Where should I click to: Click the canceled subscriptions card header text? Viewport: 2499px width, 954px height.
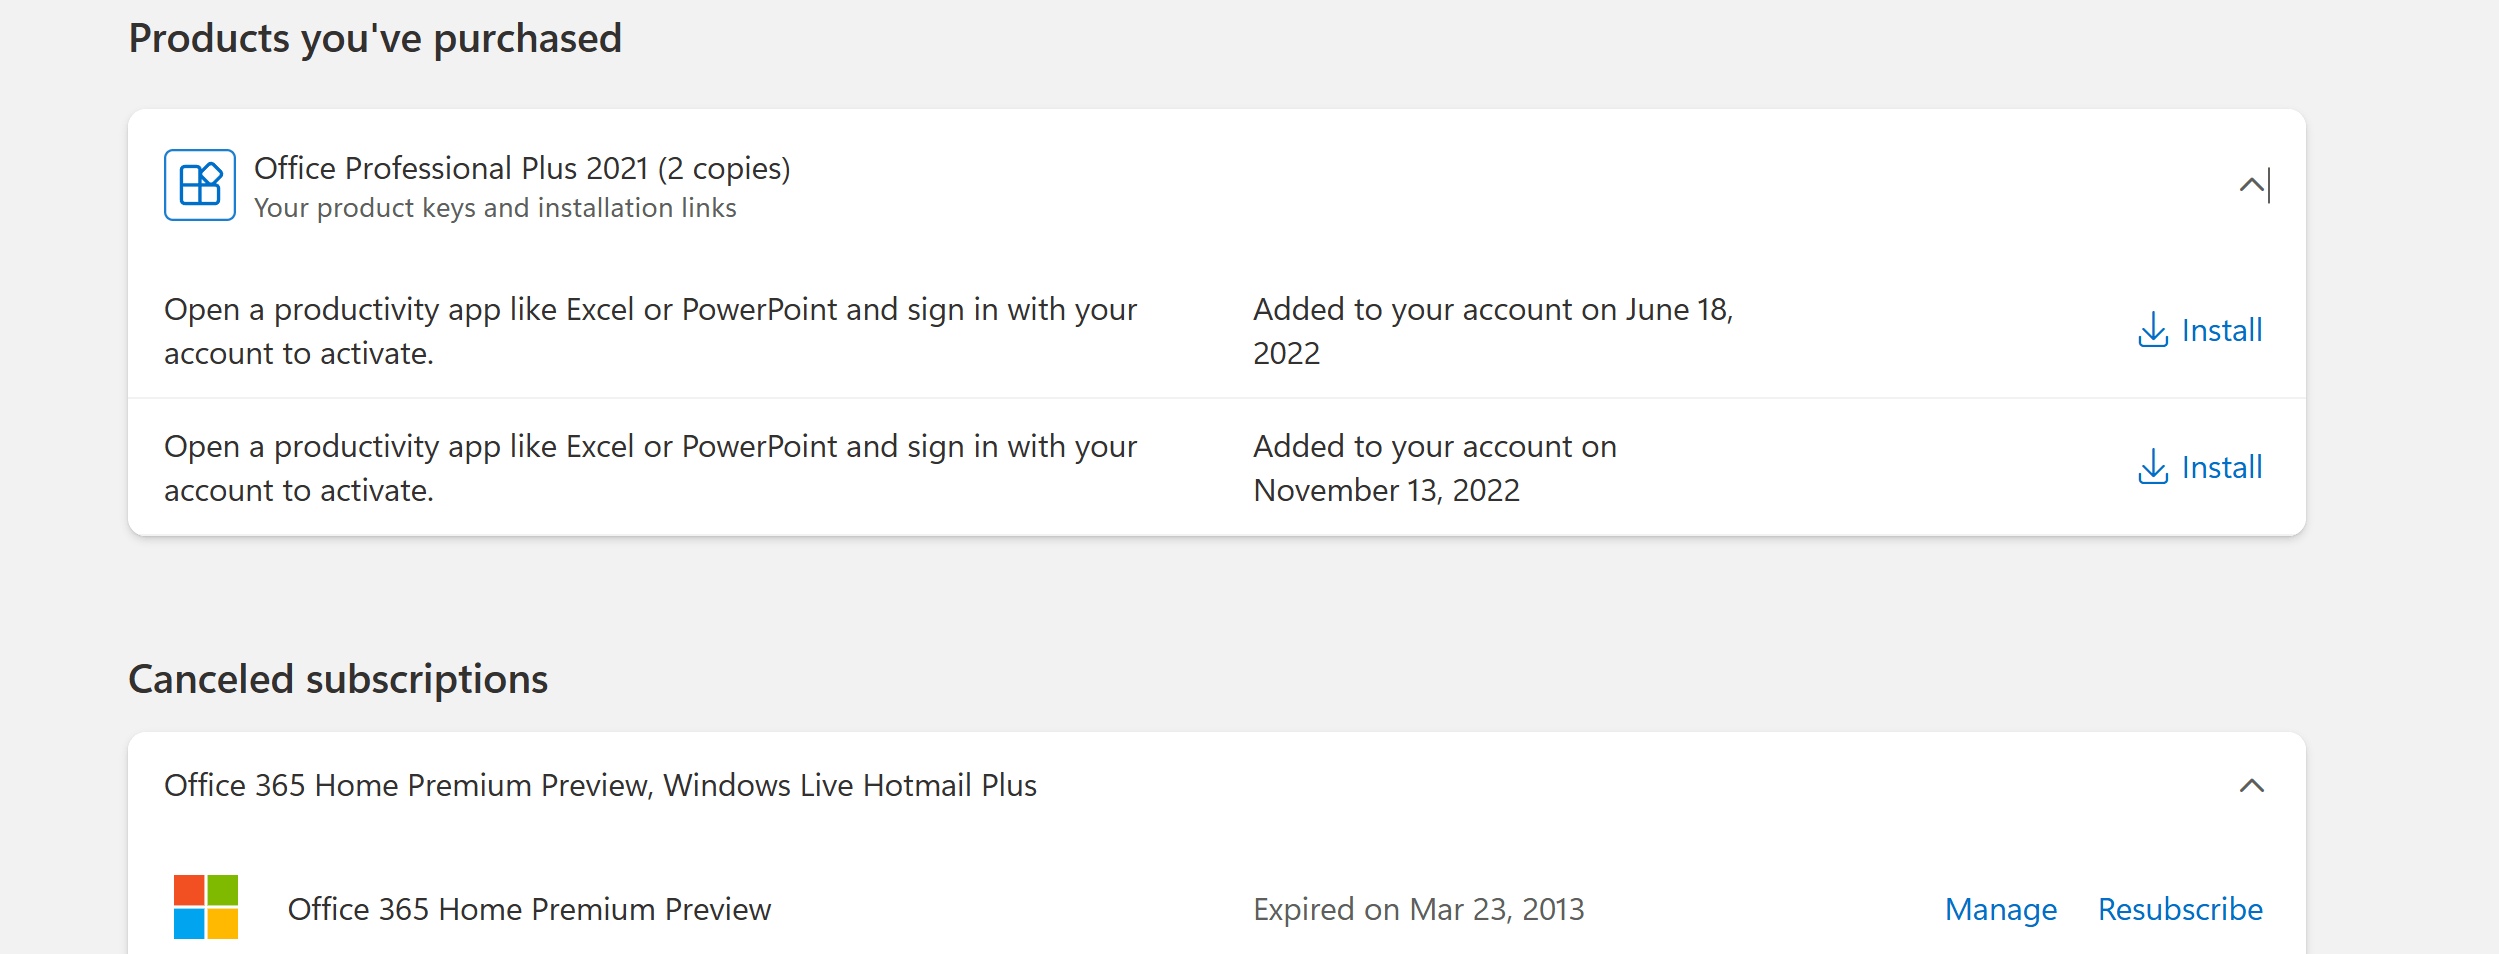tap(600, 785)
